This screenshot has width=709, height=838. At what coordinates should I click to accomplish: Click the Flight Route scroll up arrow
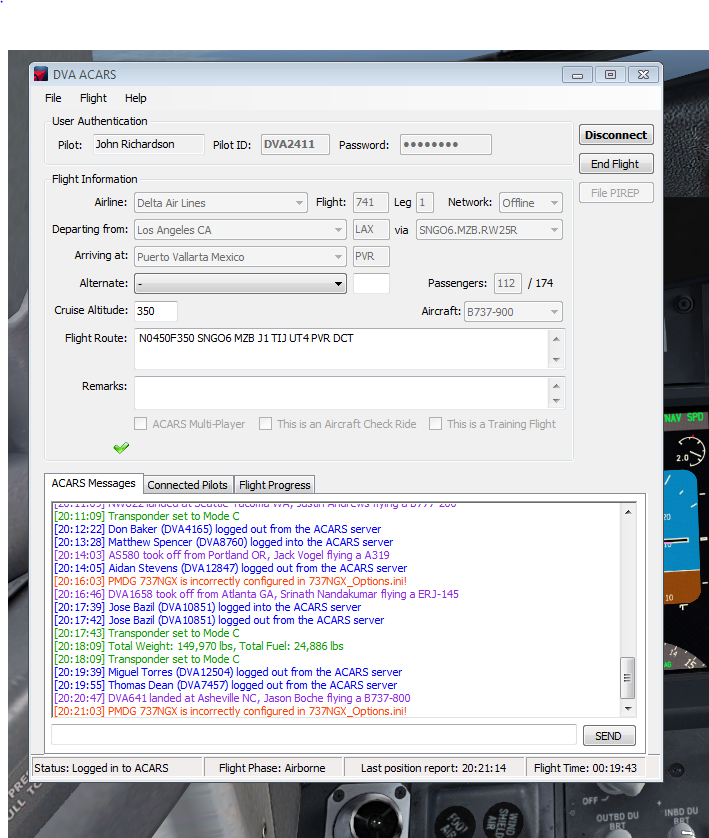[556, 339]
